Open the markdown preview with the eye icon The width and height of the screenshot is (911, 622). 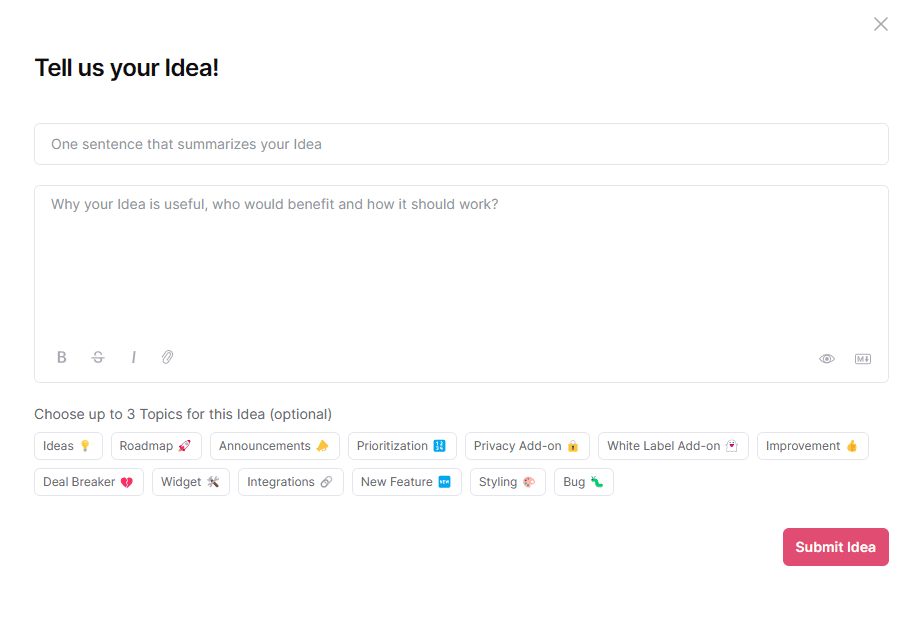click(x=827, y=358)
